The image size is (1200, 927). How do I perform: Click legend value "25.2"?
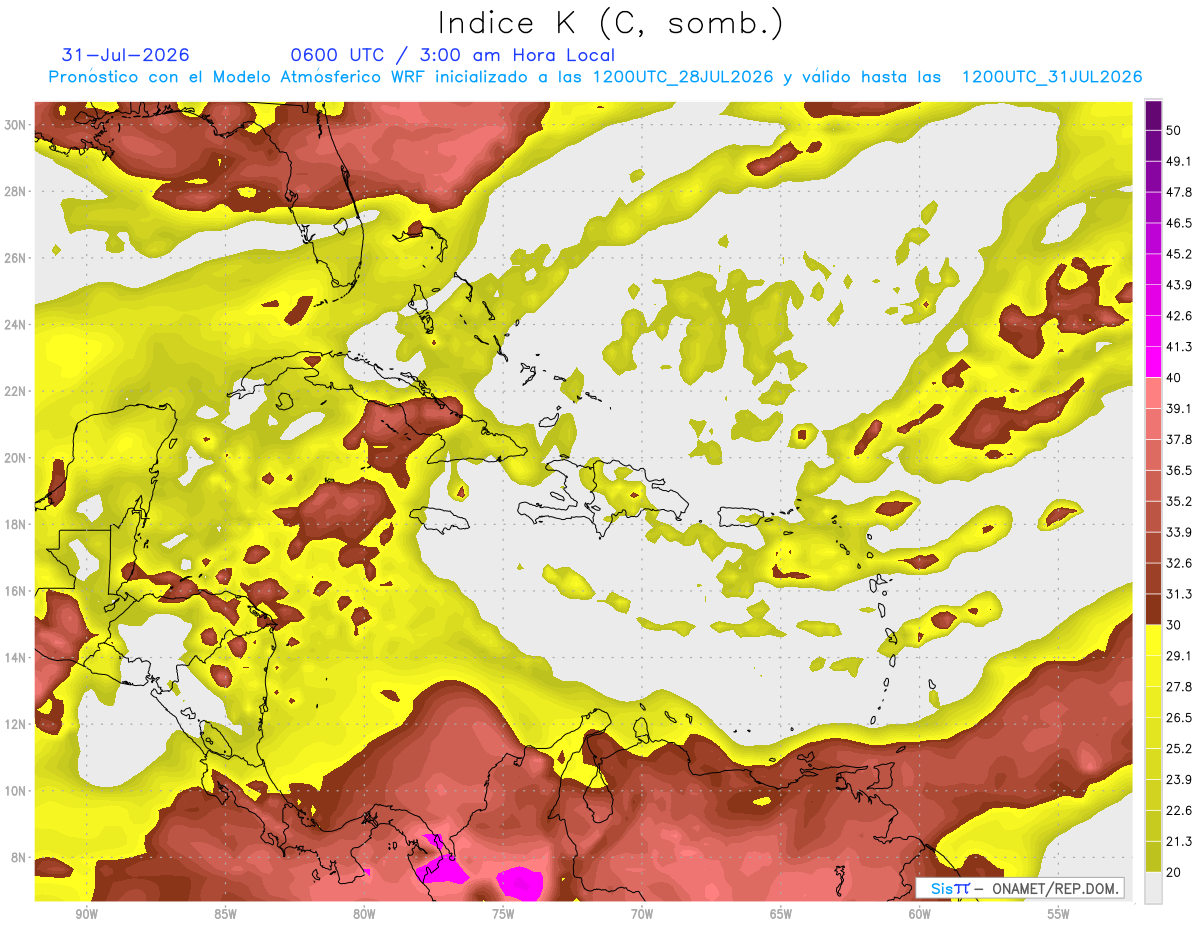[x=1179, y=748]
